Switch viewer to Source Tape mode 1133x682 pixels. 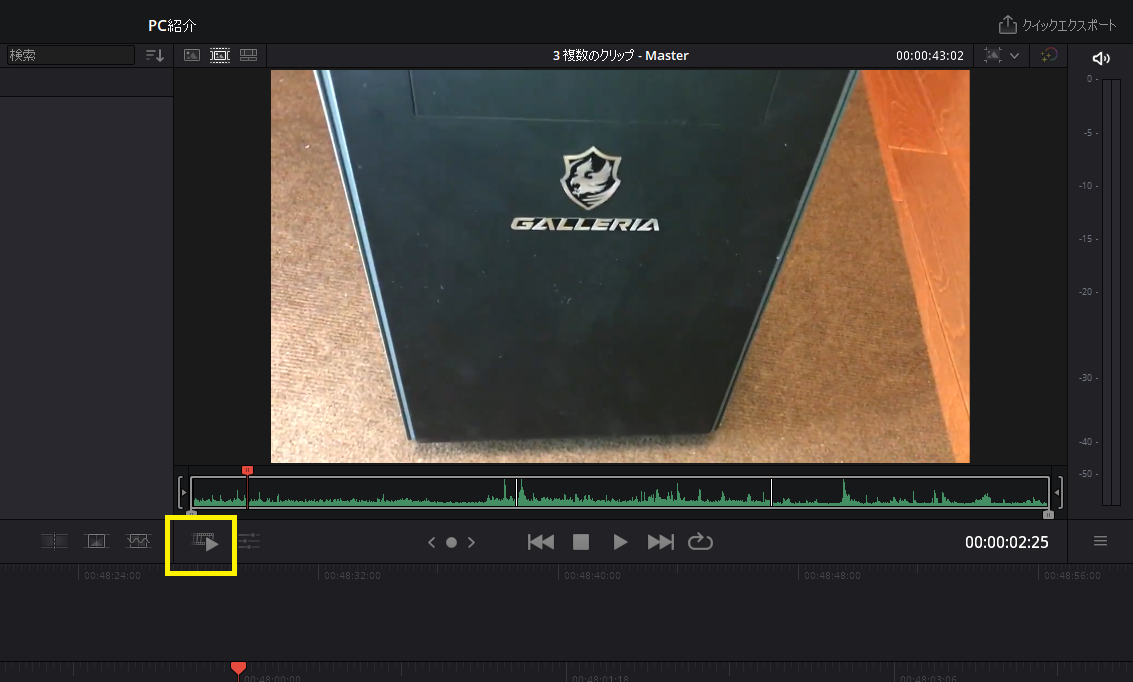tap(220, 55)
